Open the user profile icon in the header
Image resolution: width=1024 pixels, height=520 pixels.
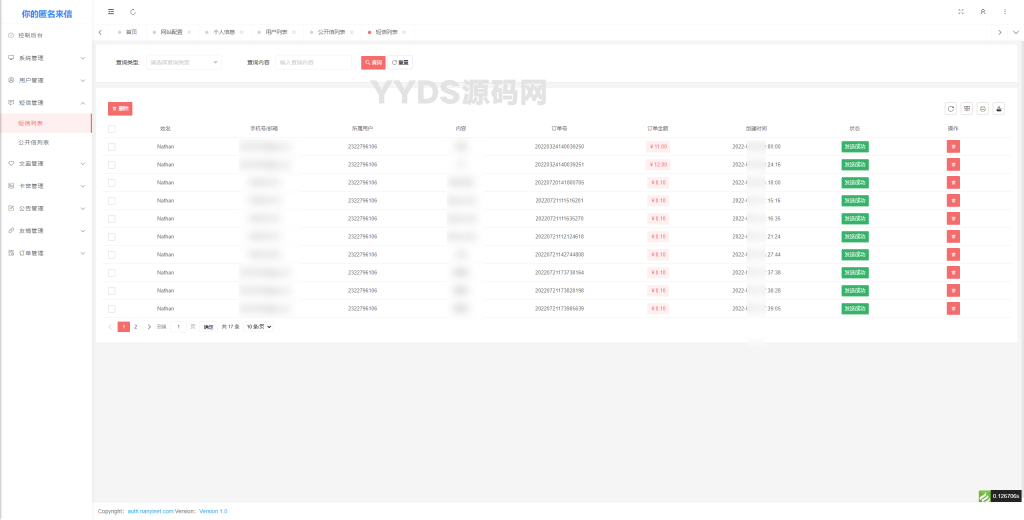983,12
